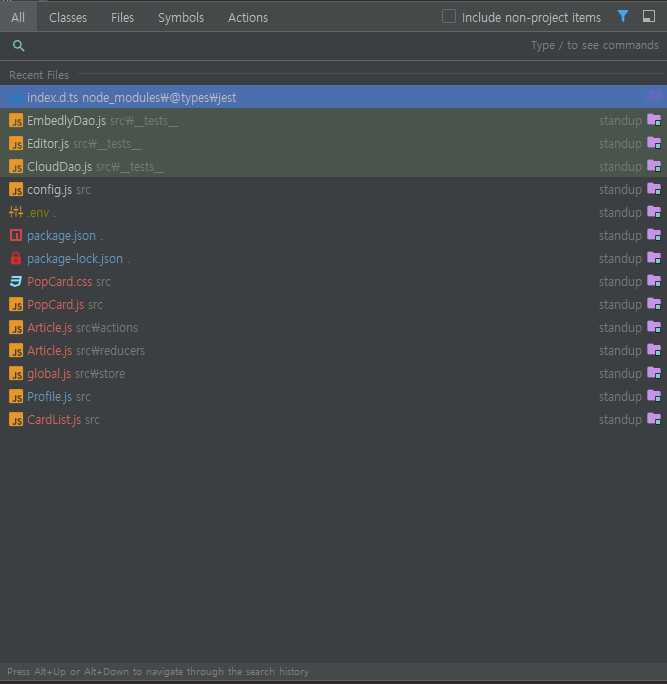Open the .env file

point(333,212)
